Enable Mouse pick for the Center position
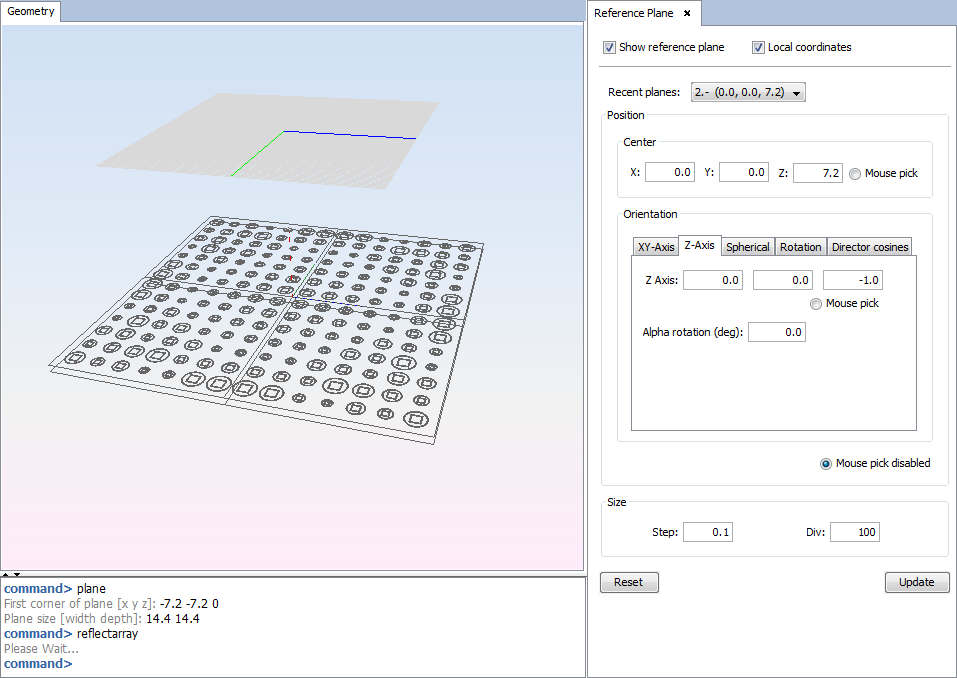Image resolution: width=957 pixels, height=678 pixels. click(855, 173)
